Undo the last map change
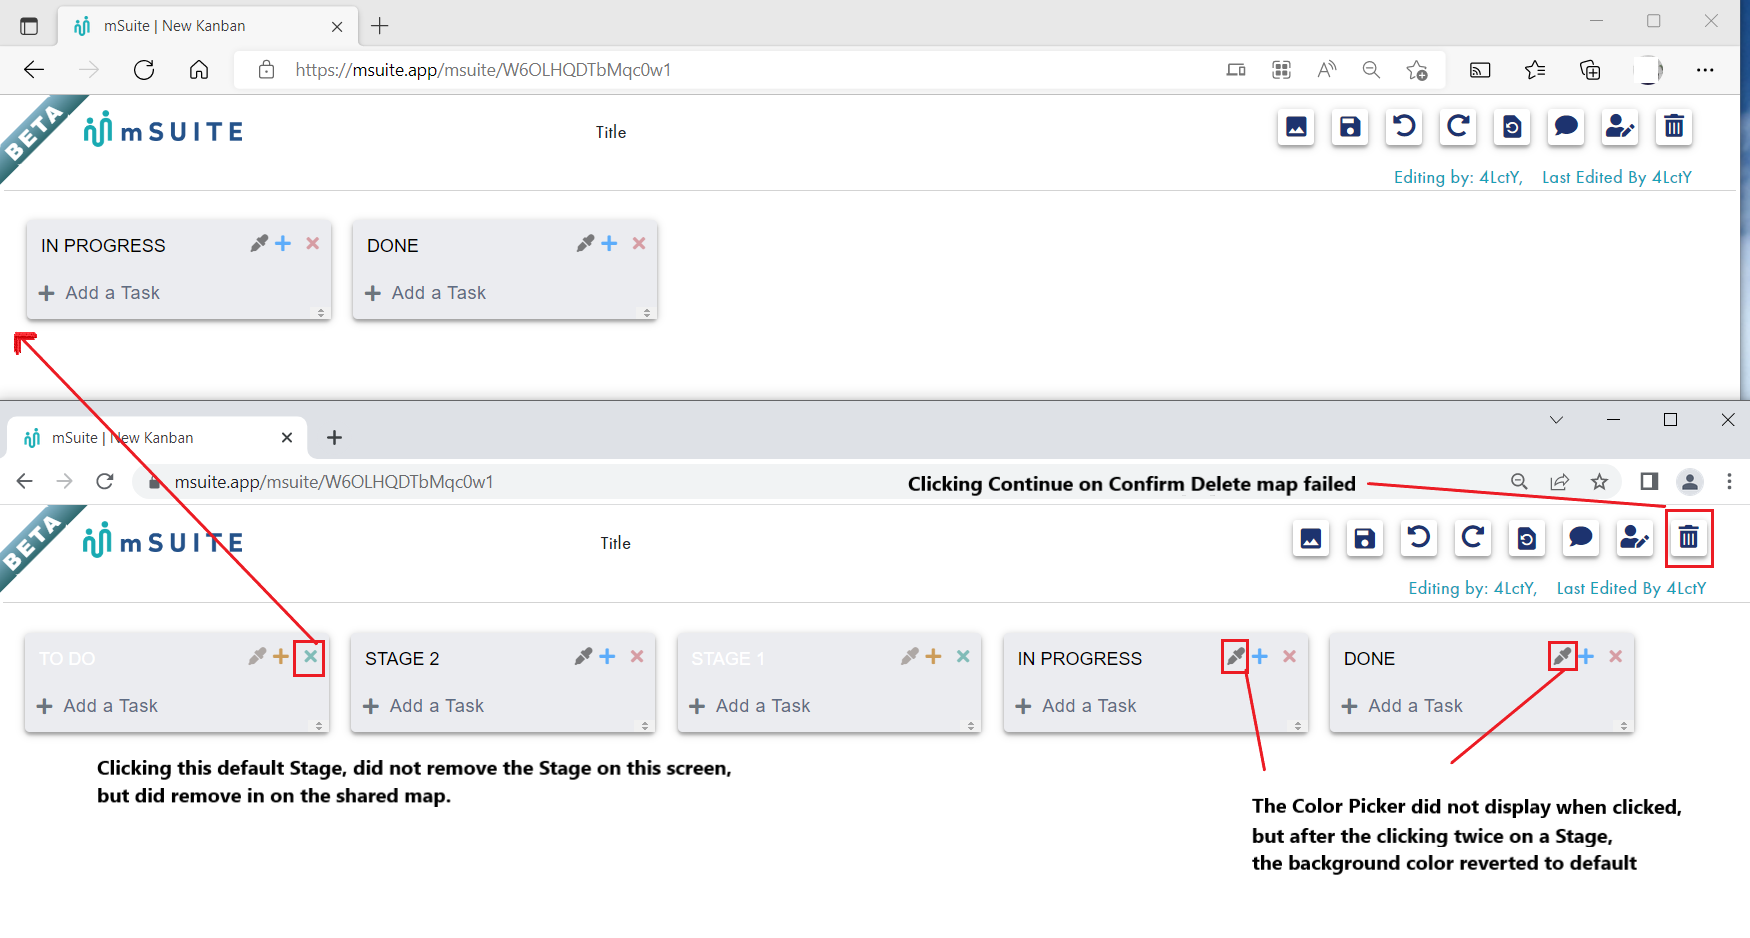The height and width of the screenshot is (938, 1750). 1419,538
